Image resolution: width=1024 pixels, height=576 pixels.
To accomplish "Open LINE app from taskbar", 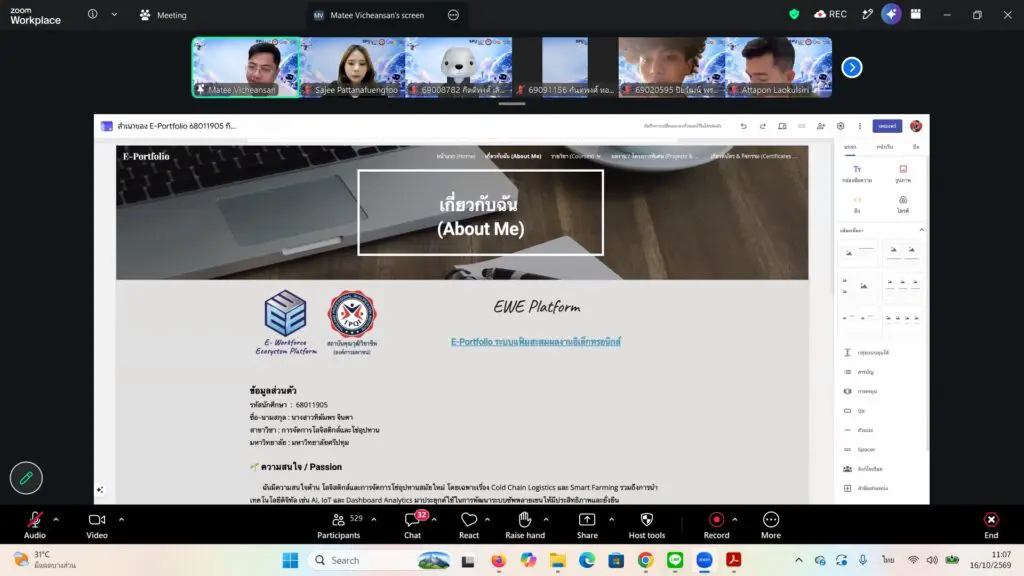I will coord(675,560).
